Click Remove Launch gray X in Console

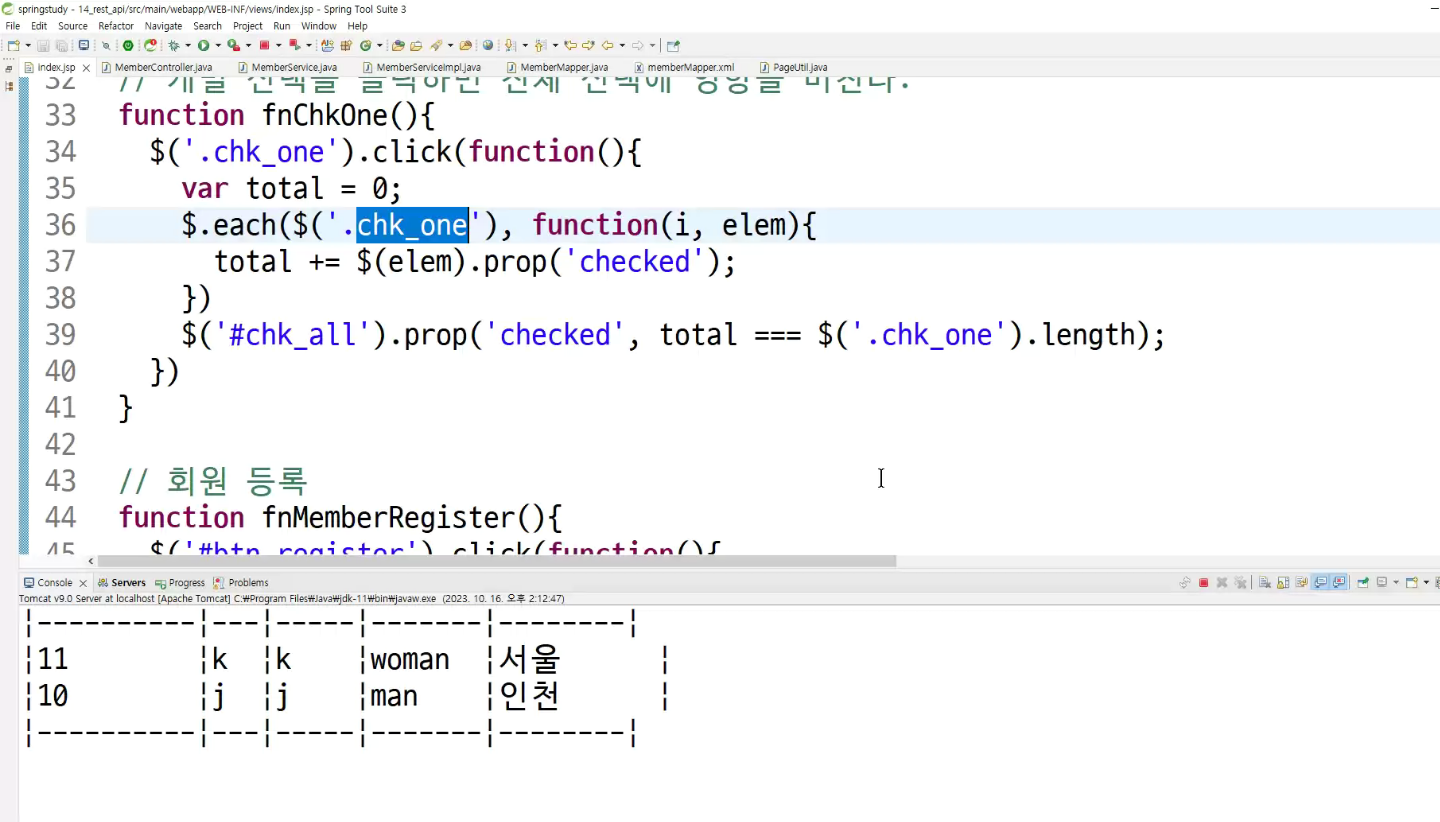pos(1222,582)
